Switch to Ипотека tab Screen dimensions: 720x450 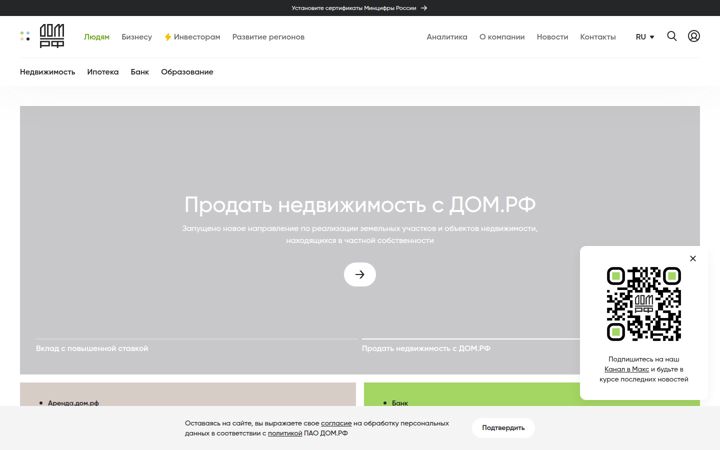(103, 72)
